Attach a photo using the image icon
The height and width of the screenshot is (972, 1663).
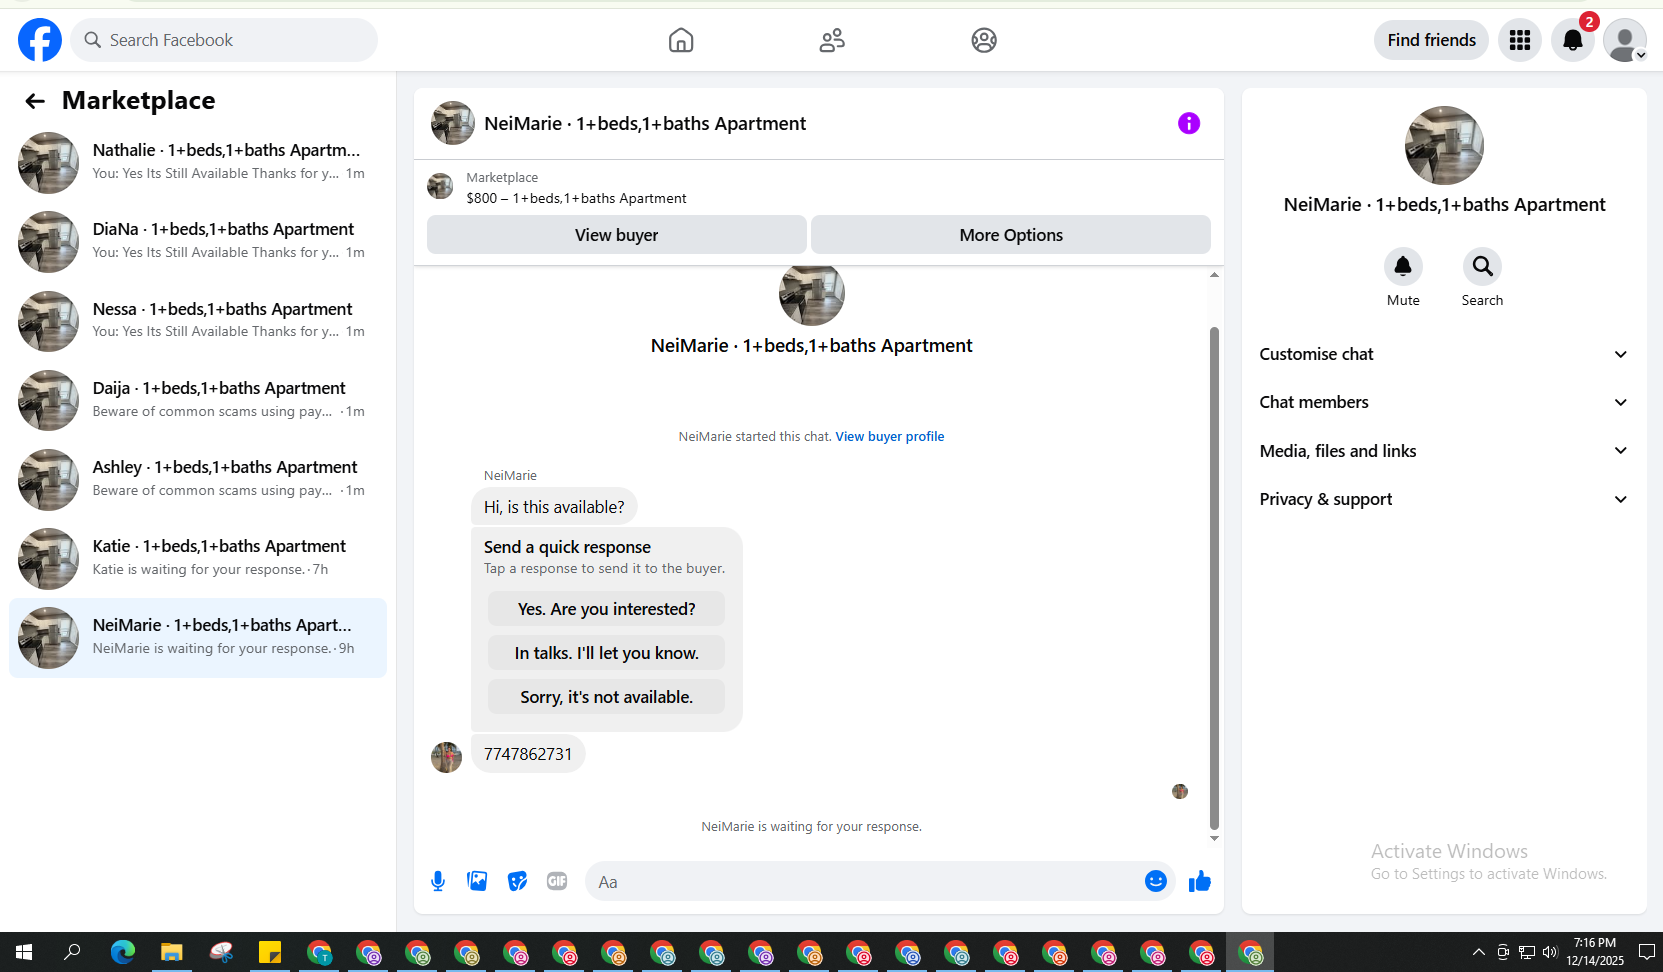(x=477, y=881)
